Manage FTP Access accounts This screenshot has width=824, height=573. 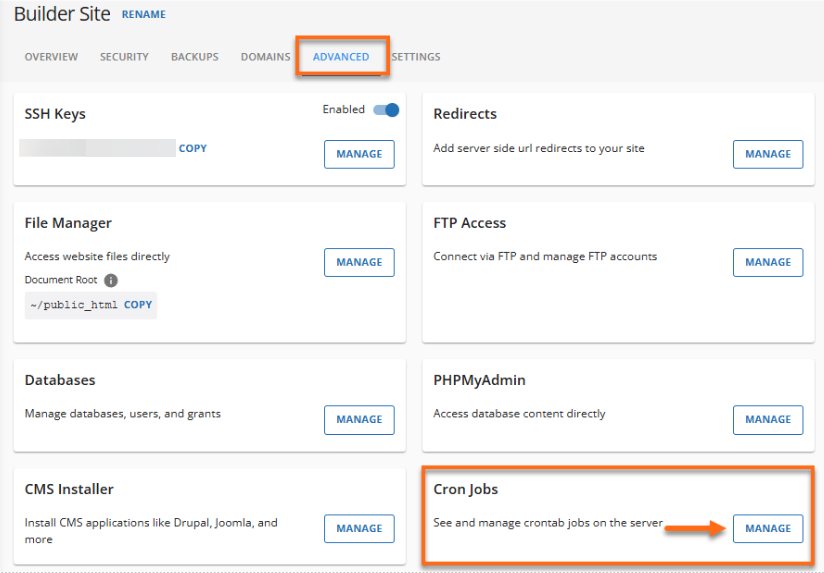click(768, 262)
